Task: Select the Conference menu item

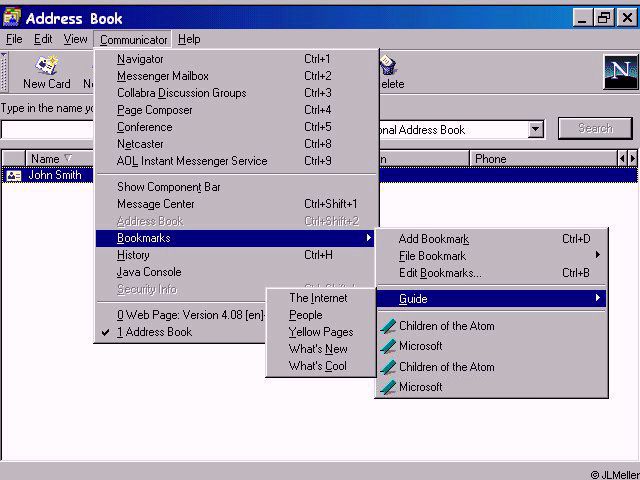Action: tap(237, 127)
